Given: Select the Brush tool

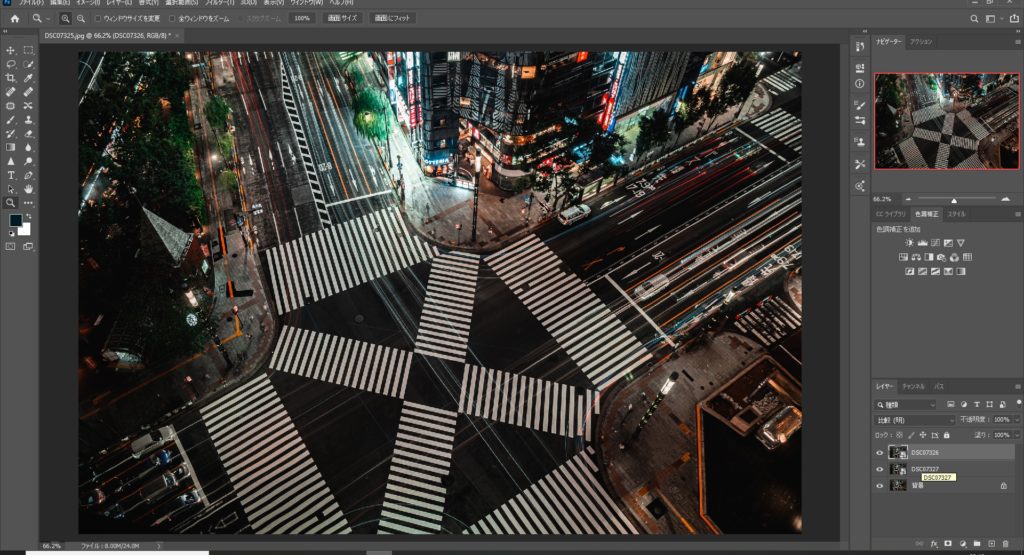Looking at the screenshot, I should [10, 119].
